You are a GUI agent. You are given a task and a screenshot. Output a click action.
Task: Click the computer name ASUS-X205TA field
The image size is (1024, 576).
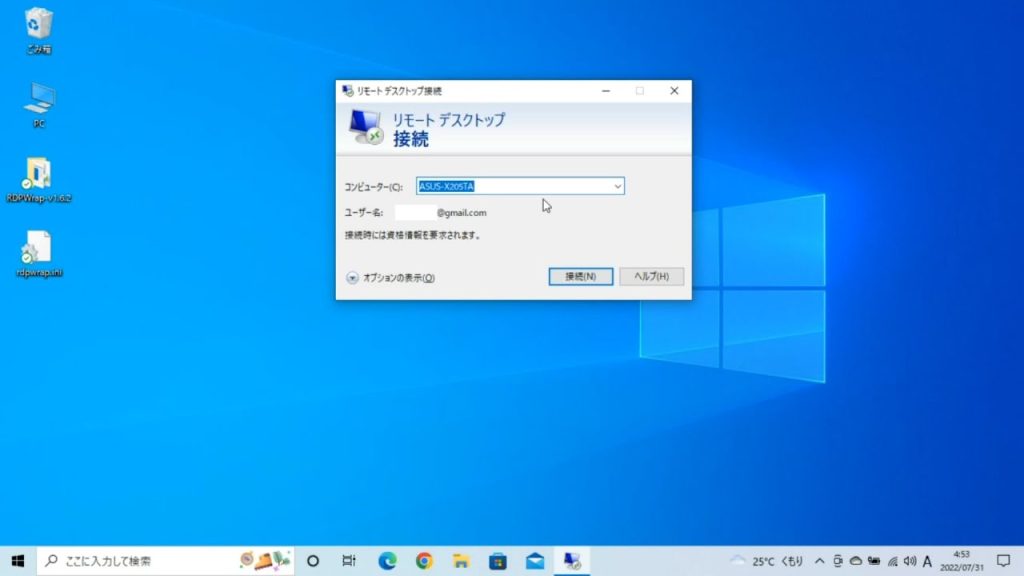click(510, 186)
